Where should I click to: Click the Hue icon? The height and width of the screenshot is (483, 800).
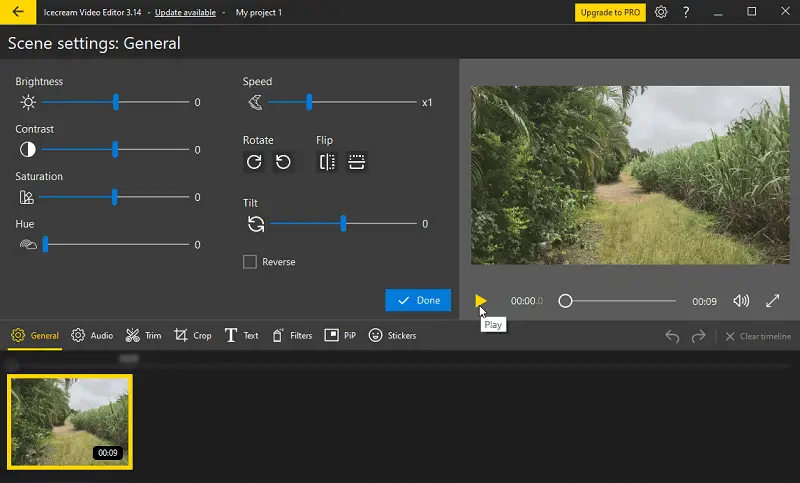[x=28, y=245]
